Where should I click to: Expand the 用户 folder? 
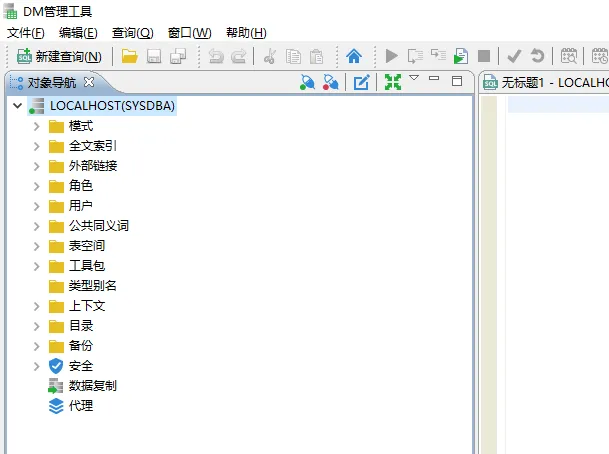[x=37, y=206]
